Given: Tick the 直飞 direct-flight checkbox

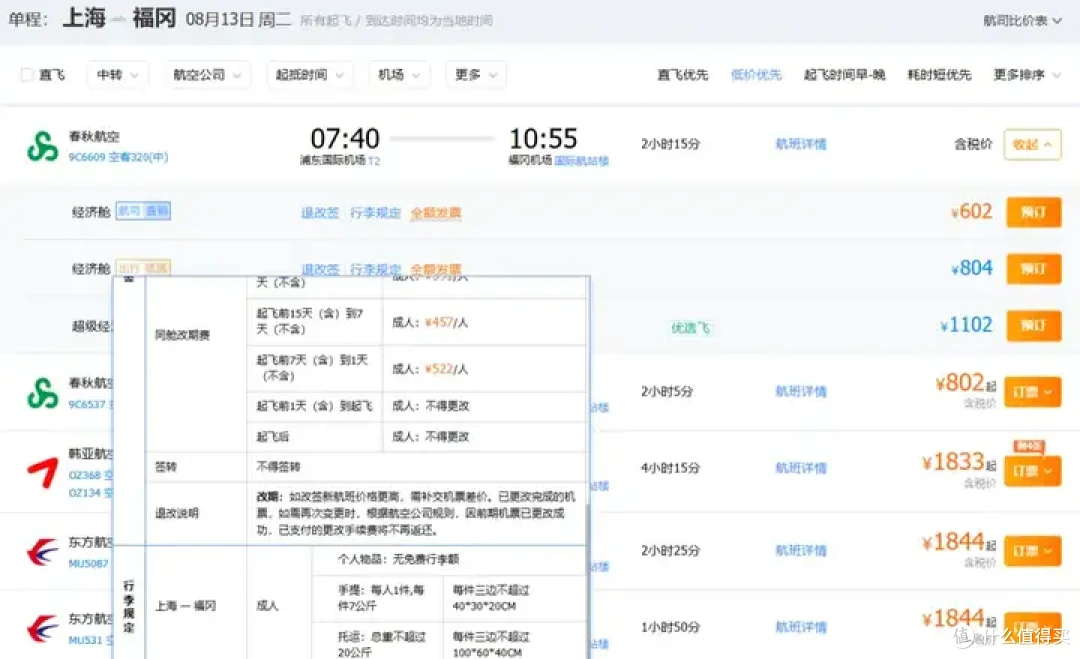Looking at the screenshot, I should tap(27, 74).
